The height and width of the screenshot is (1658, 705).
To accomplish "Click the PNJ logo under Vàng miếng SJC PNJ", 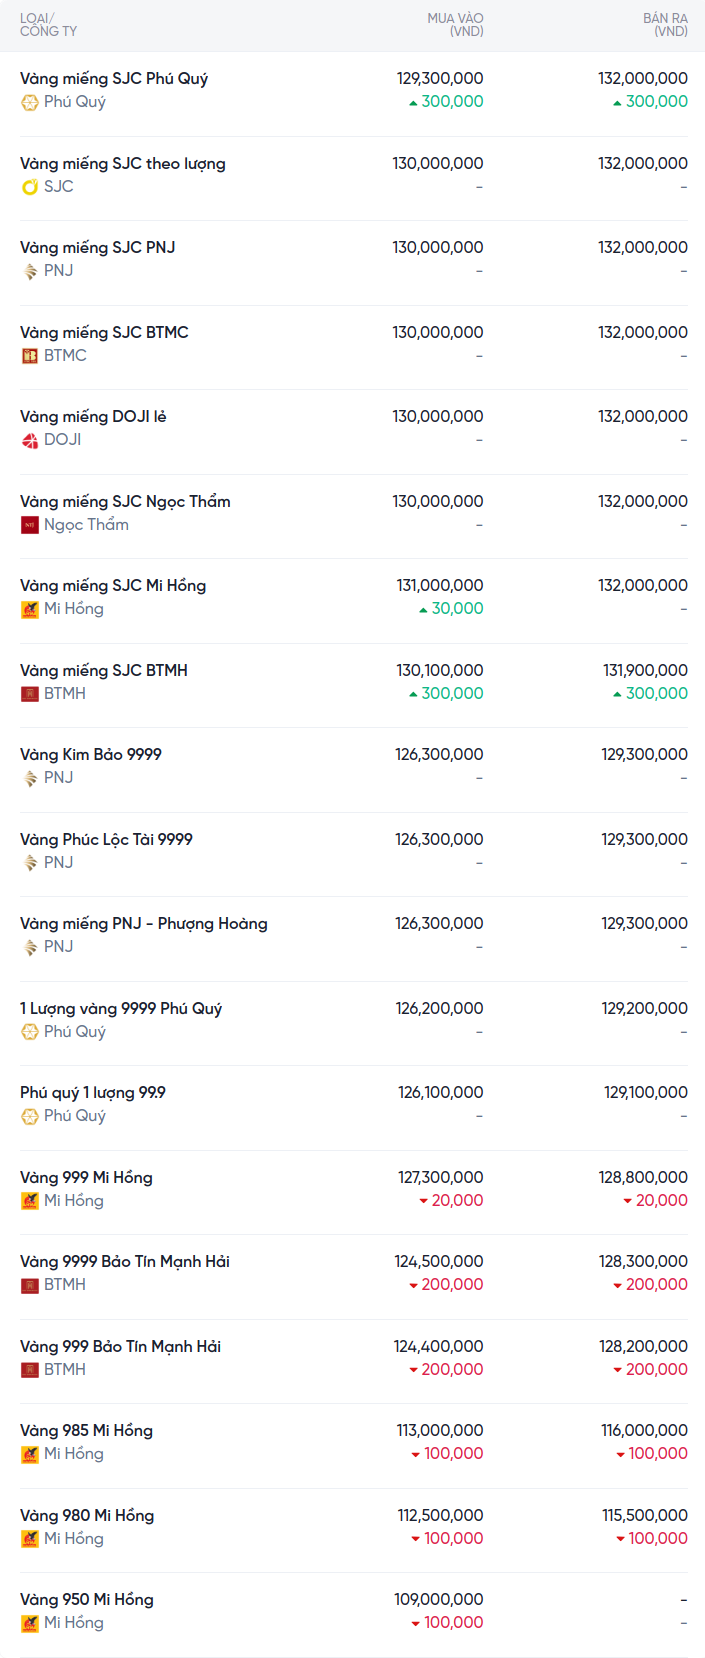I will pos(30,271).
